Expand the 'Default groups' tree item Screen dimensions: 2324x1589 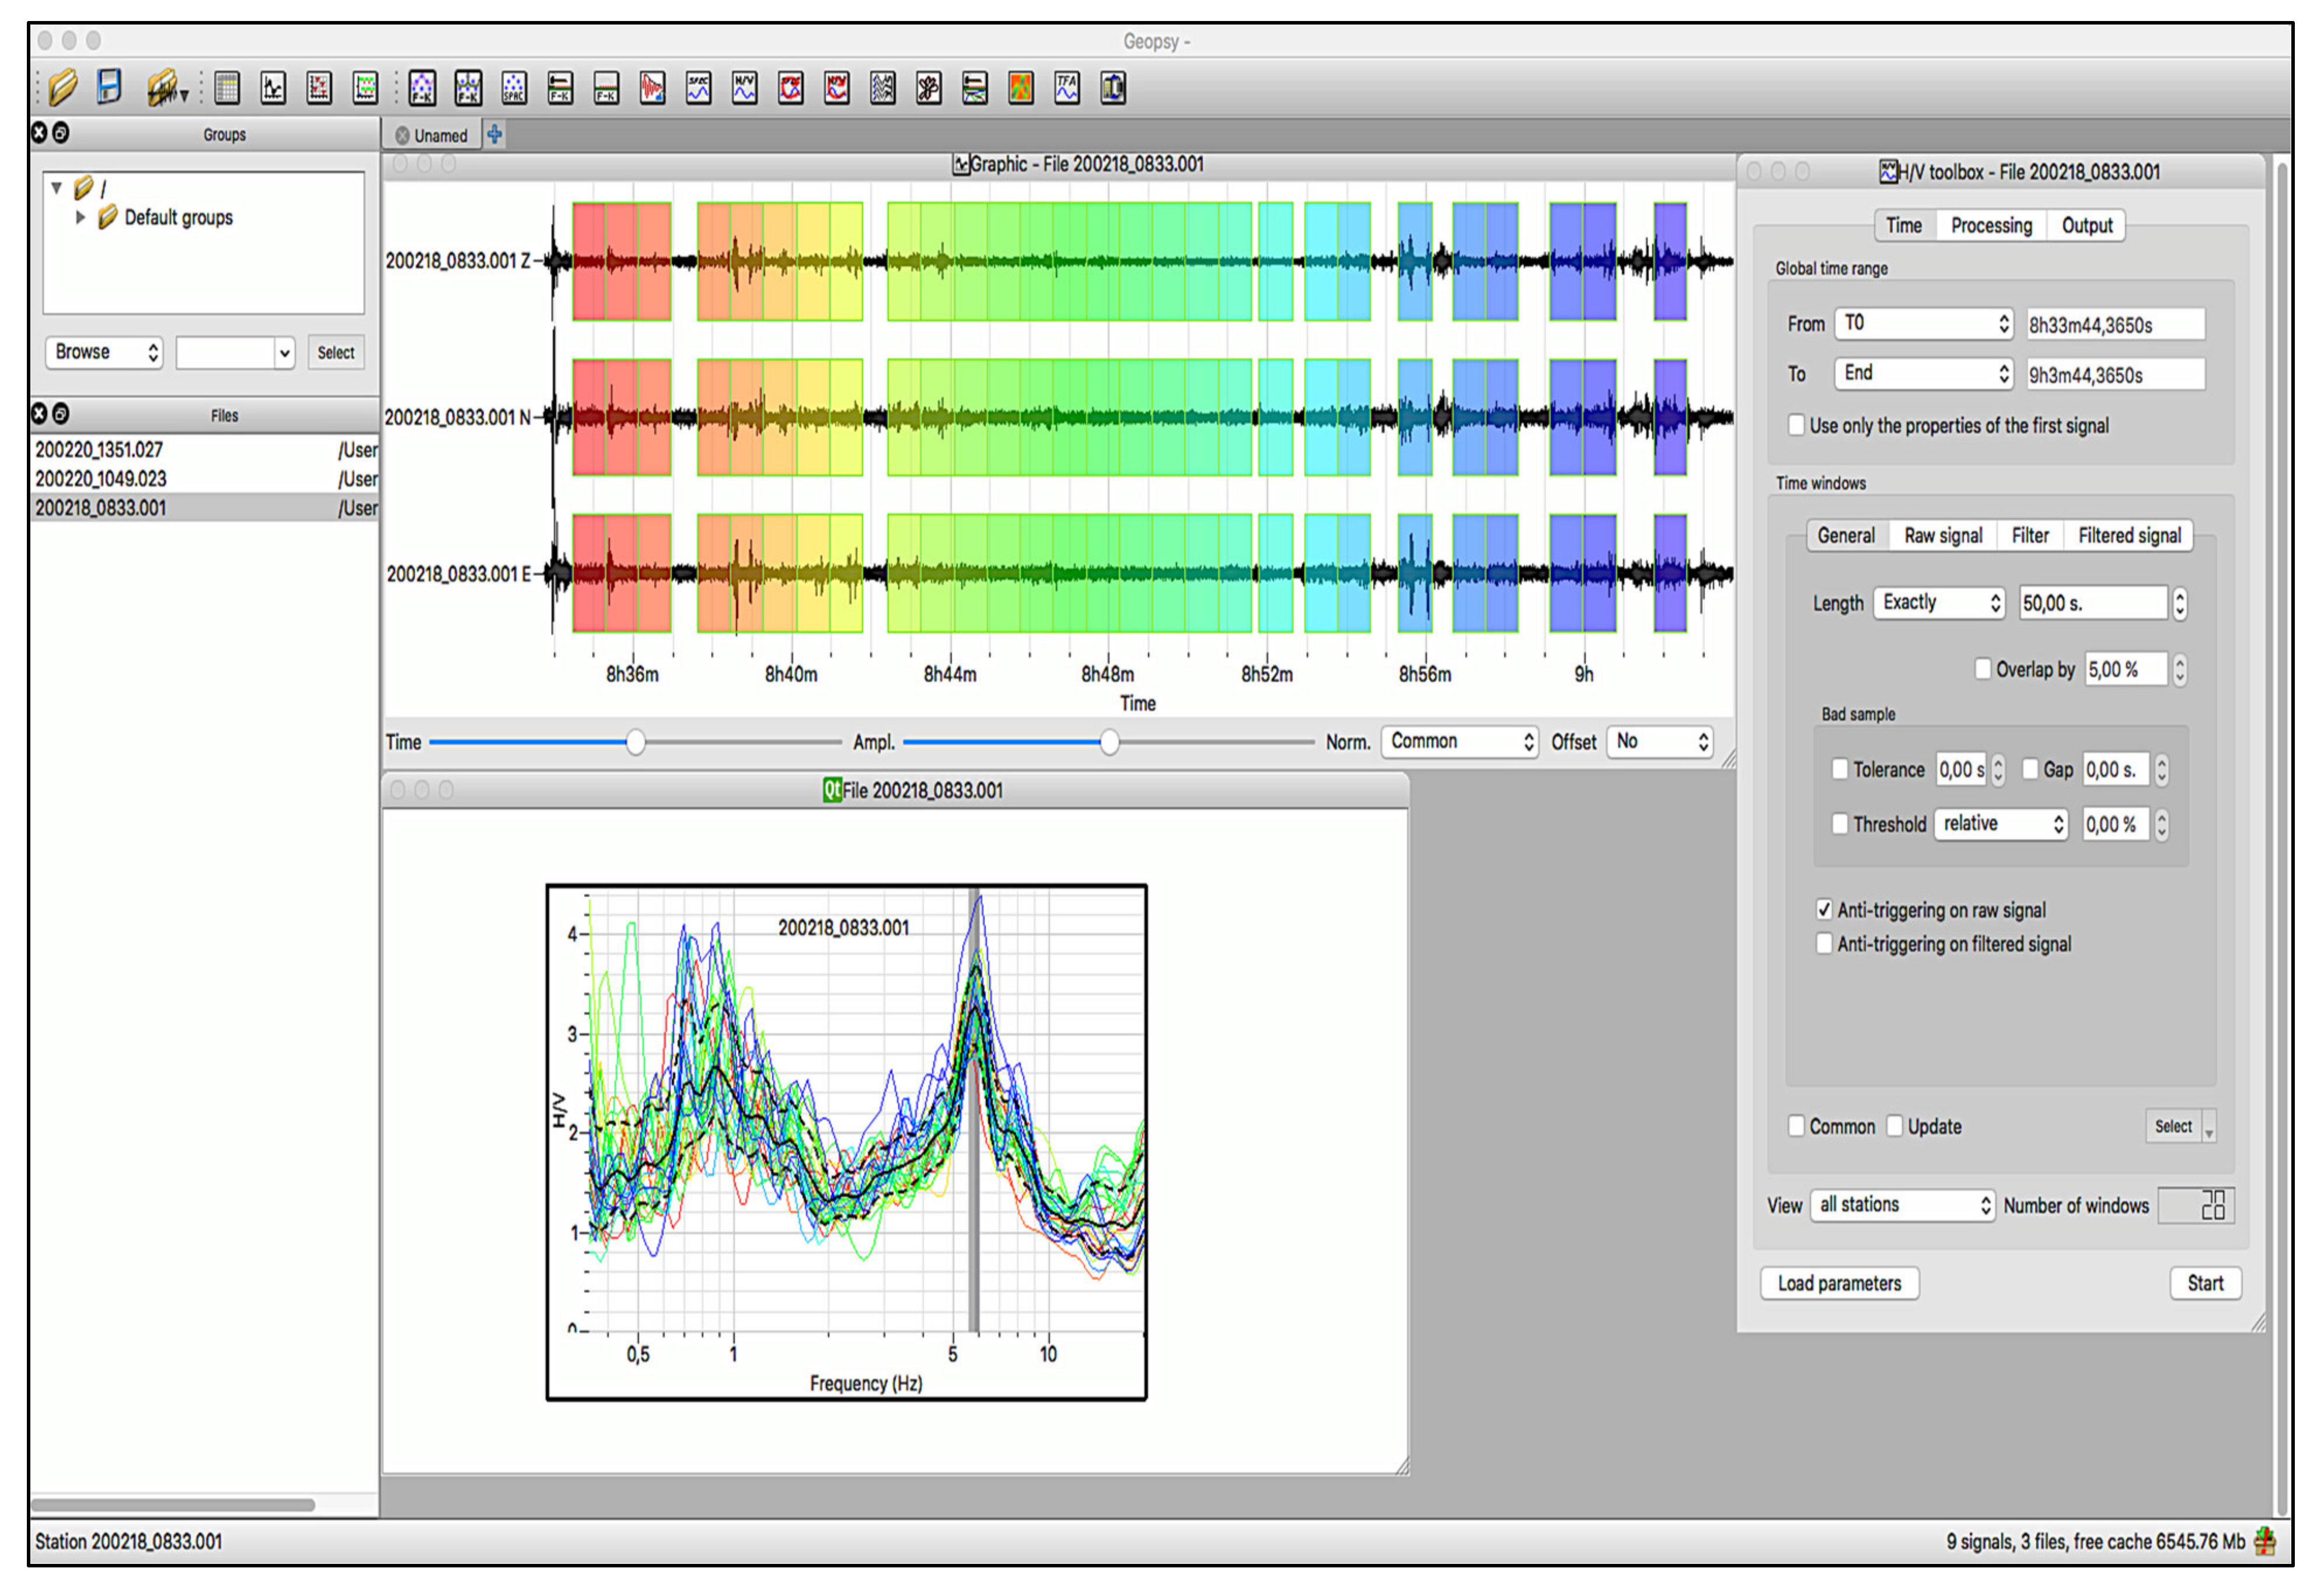(x=81, y=217)
